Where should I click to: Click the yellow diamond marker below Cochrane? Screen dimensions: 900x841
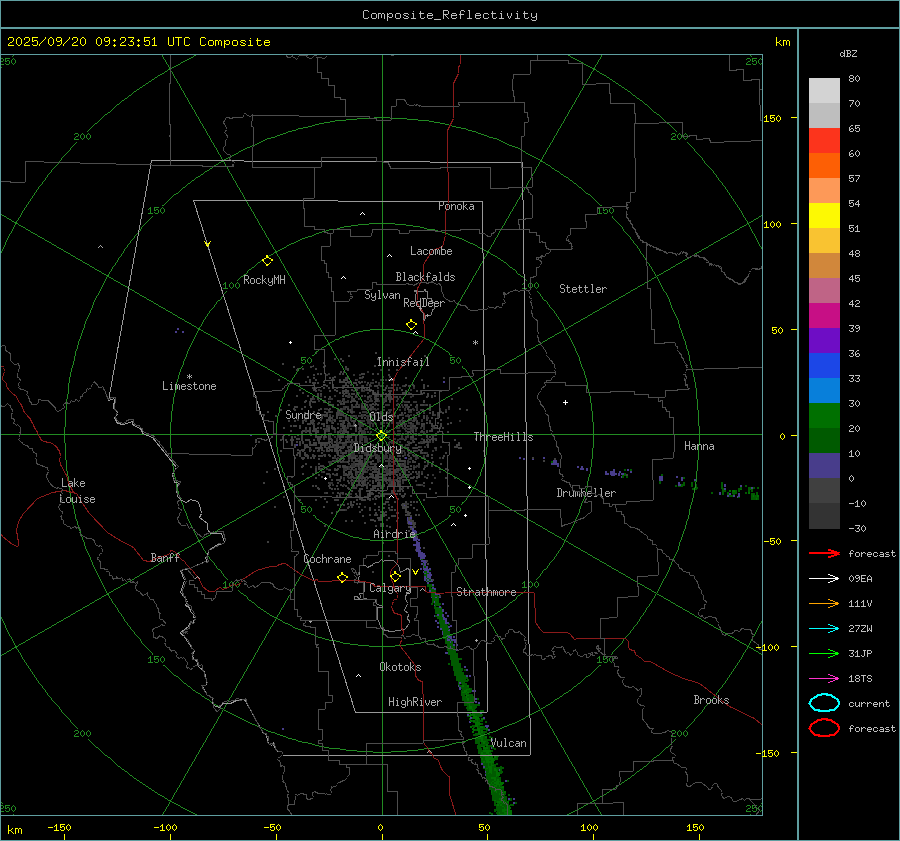(x=342, y=578)
